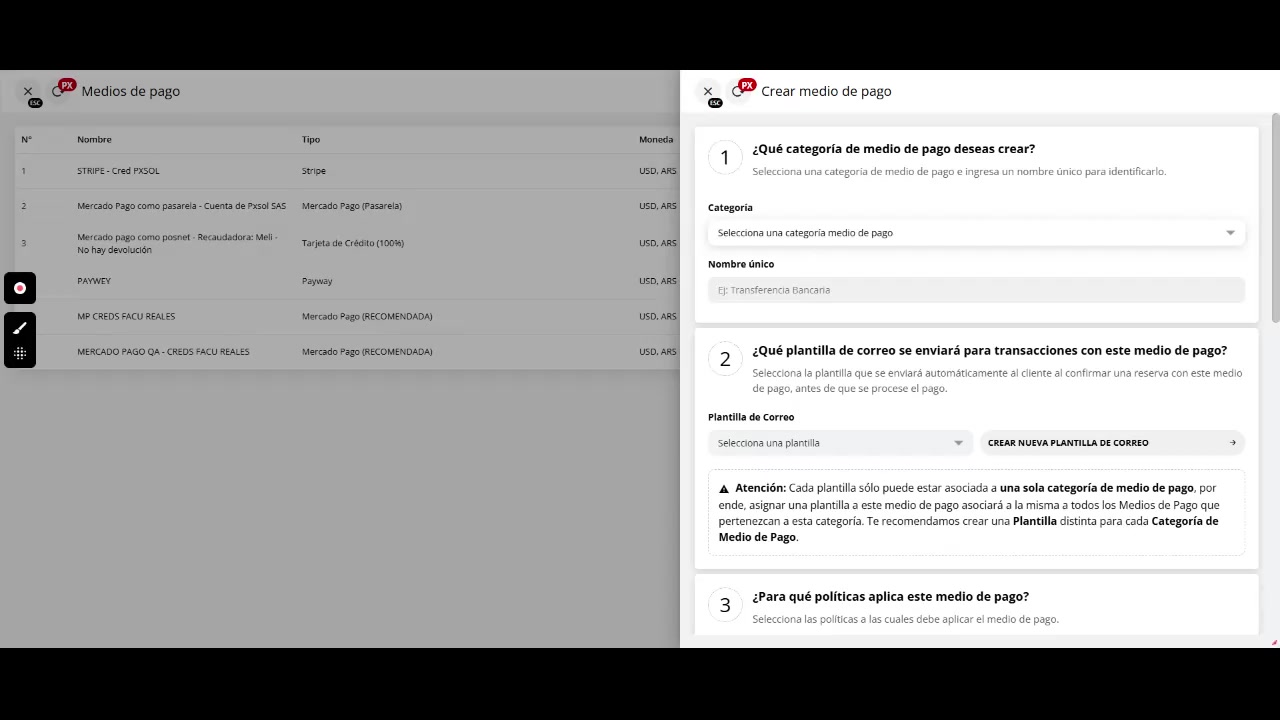Click the Categoría dropdown arrow
This screenshot has height=720, width=1280.
[1230, 233]
